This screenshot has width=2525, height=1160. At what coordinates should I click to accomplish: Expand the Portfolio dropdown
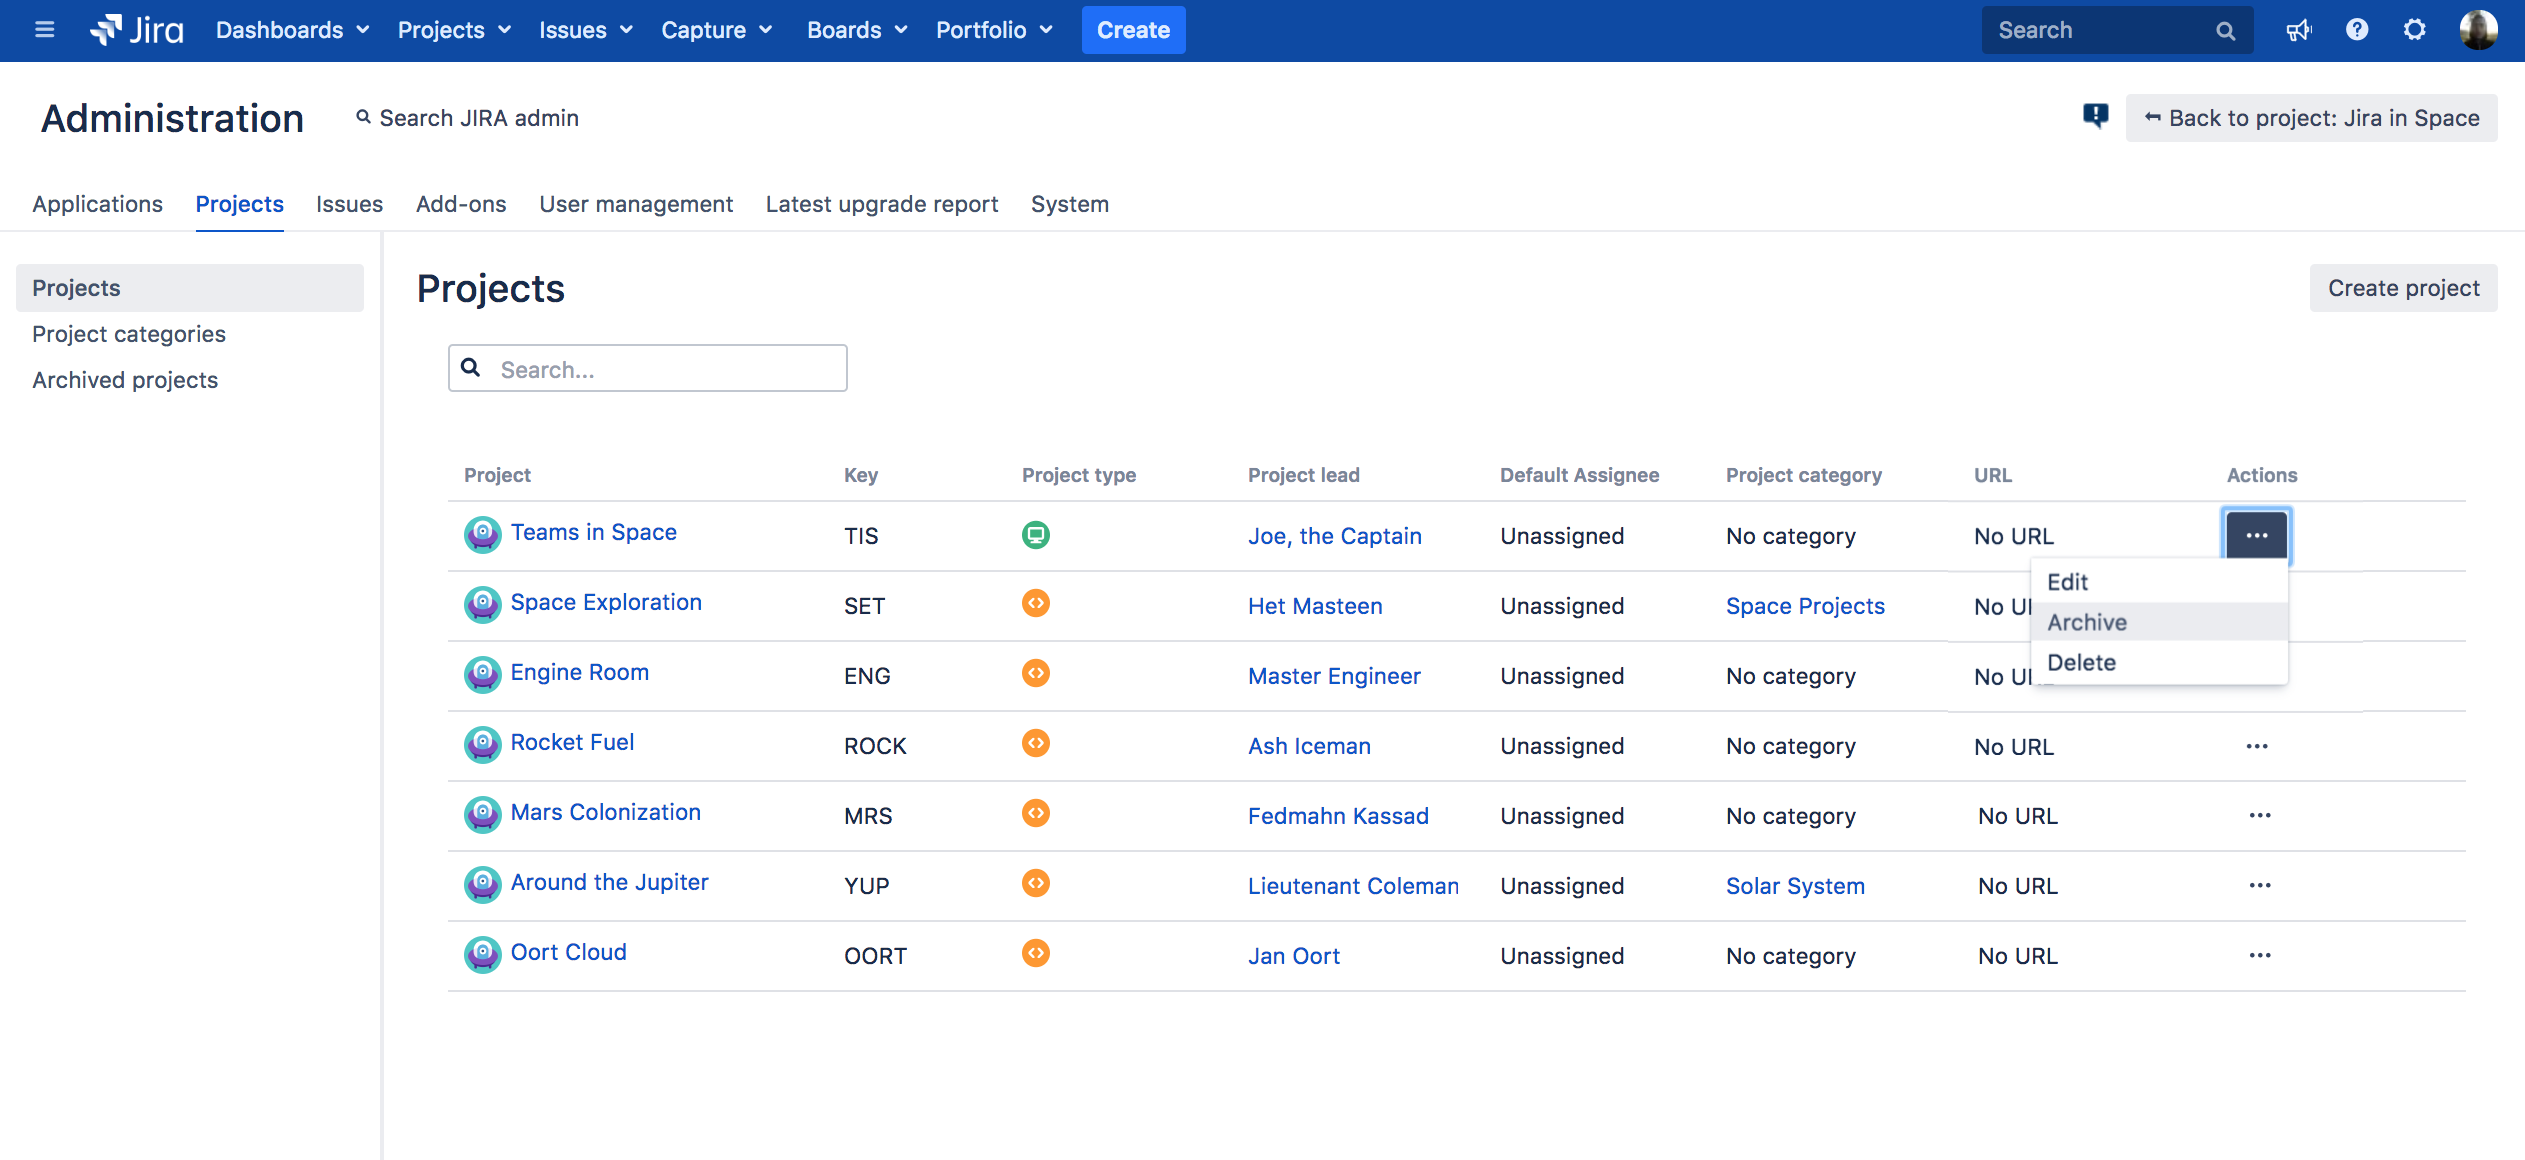pyautogui.click(x=994, y=30)
